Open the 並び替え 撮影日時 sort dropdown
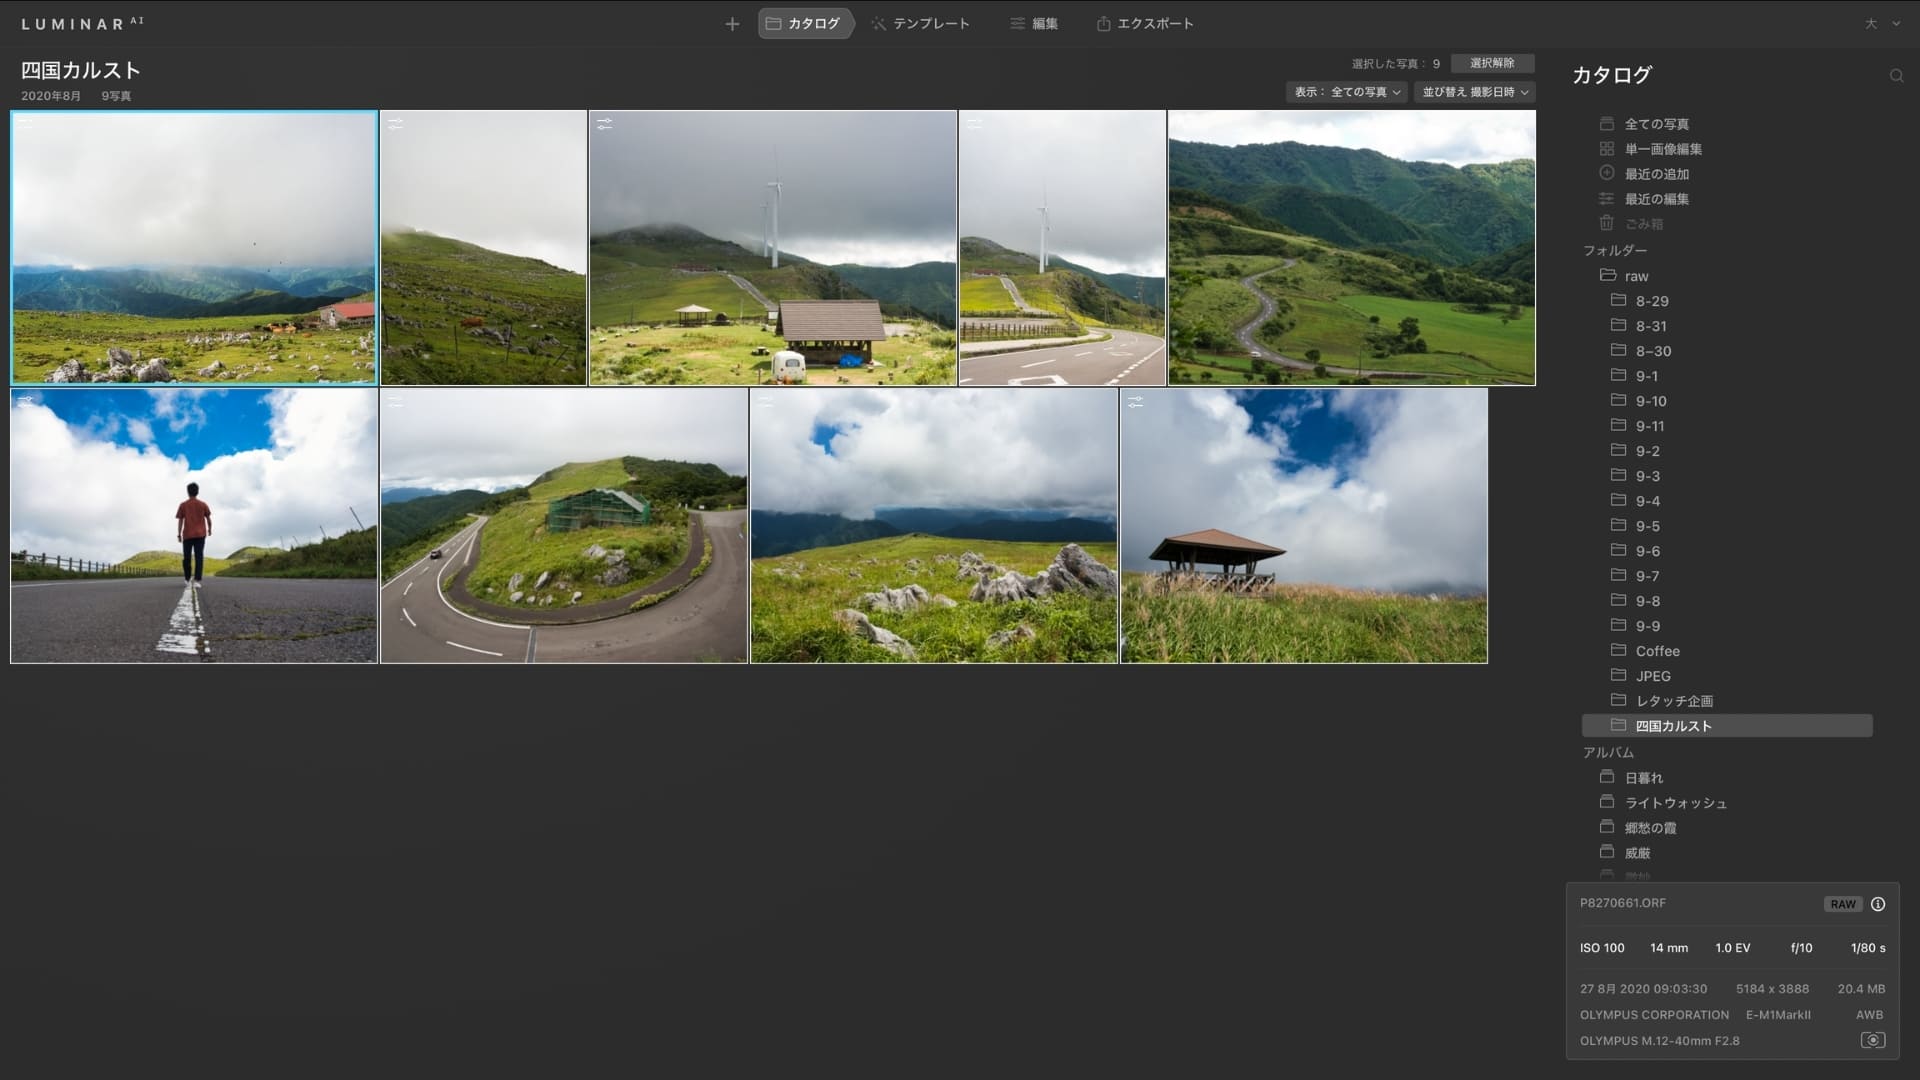The width and height of the screenshot is (1920, 1080). click(x=1474, y=92)
